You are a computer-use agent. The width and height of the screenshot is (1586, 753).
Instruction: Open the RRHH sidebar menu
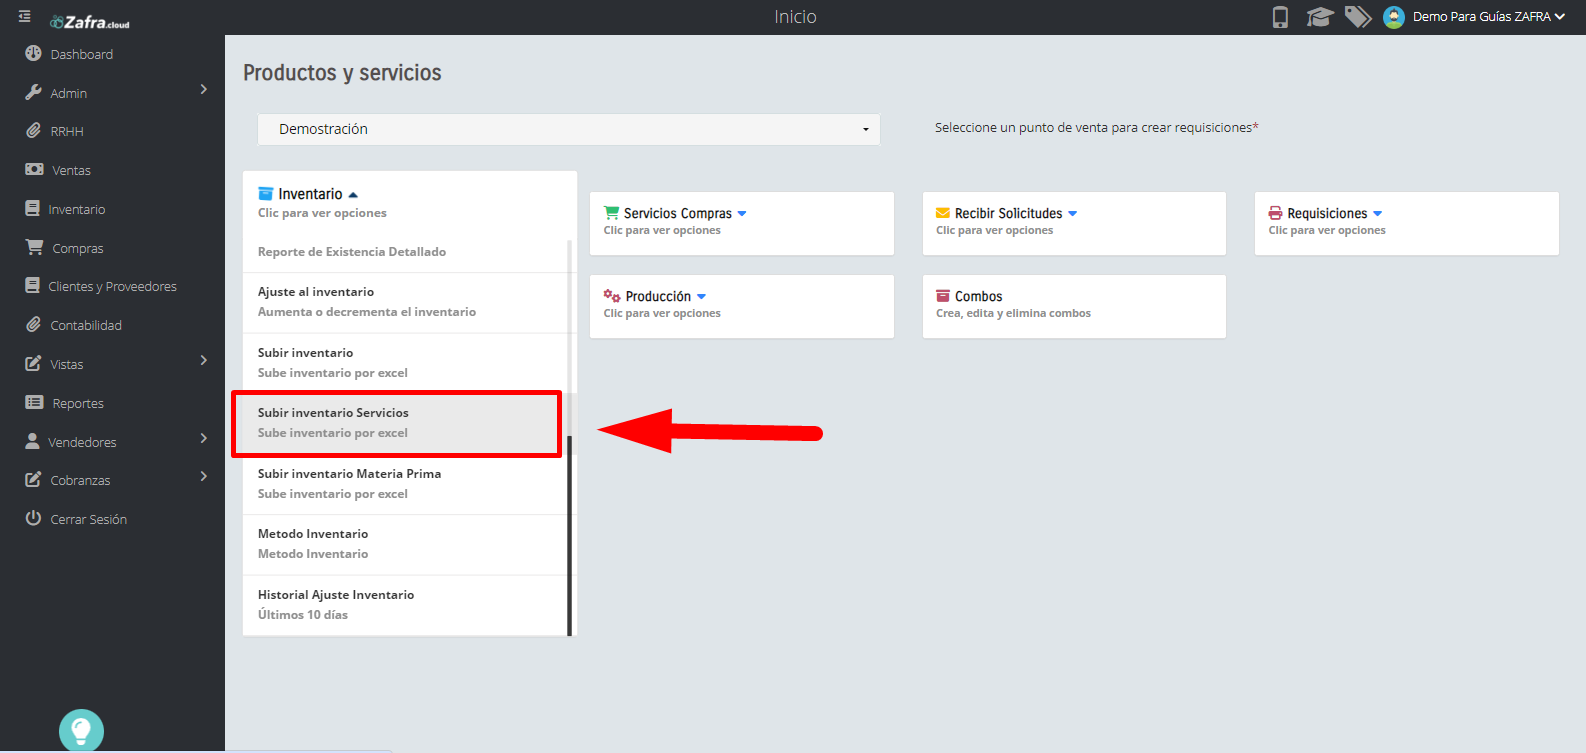pos(67,131)
